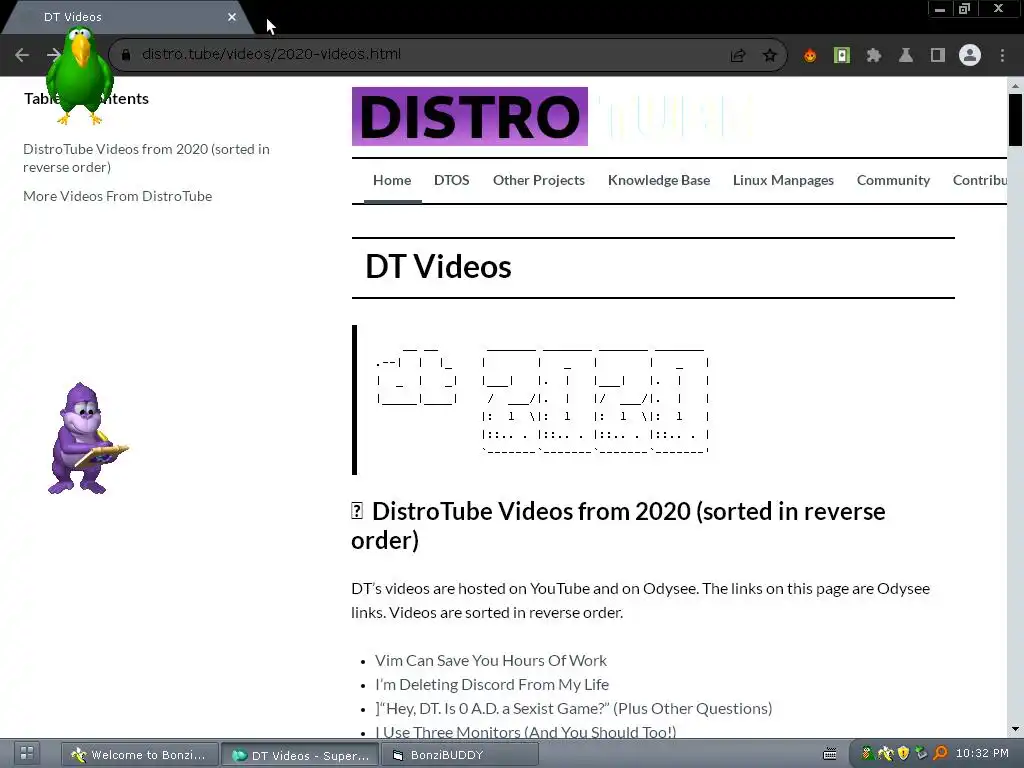Open the flame-face extension icon

(x=810, y=56)
